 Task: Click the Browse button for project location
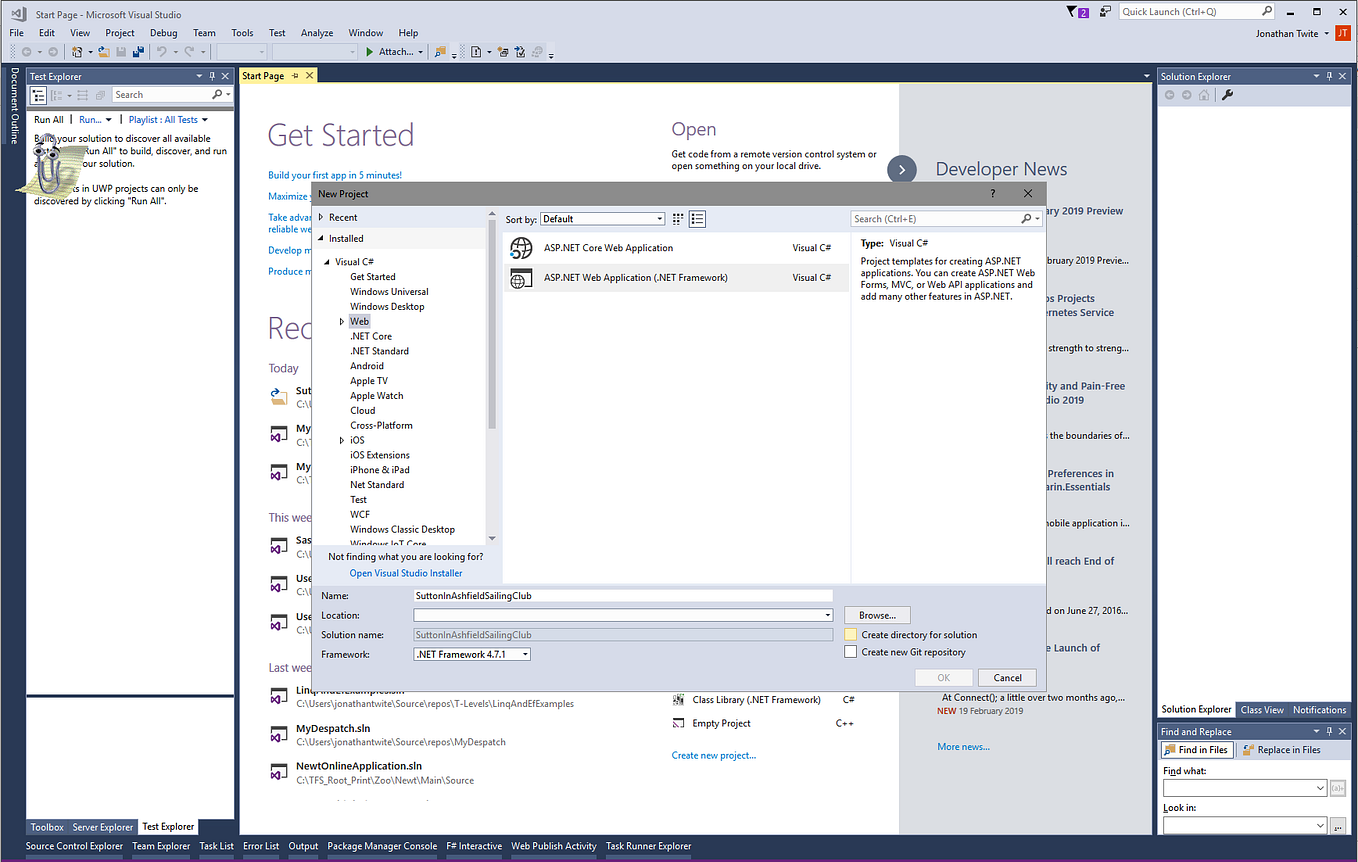[876, 614]
